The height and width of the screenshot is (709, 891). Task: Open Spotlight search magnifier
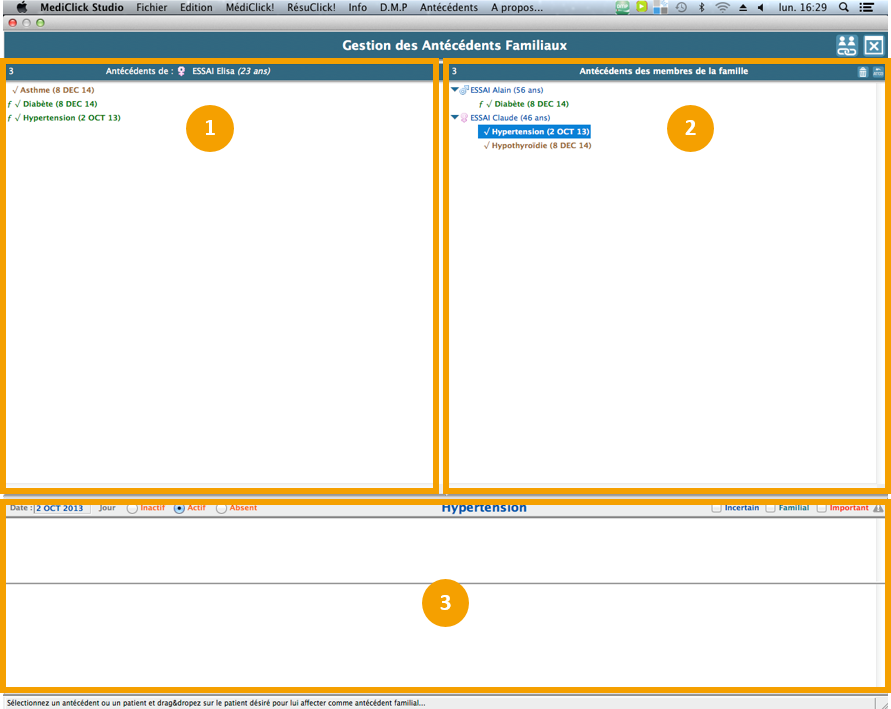843,7
